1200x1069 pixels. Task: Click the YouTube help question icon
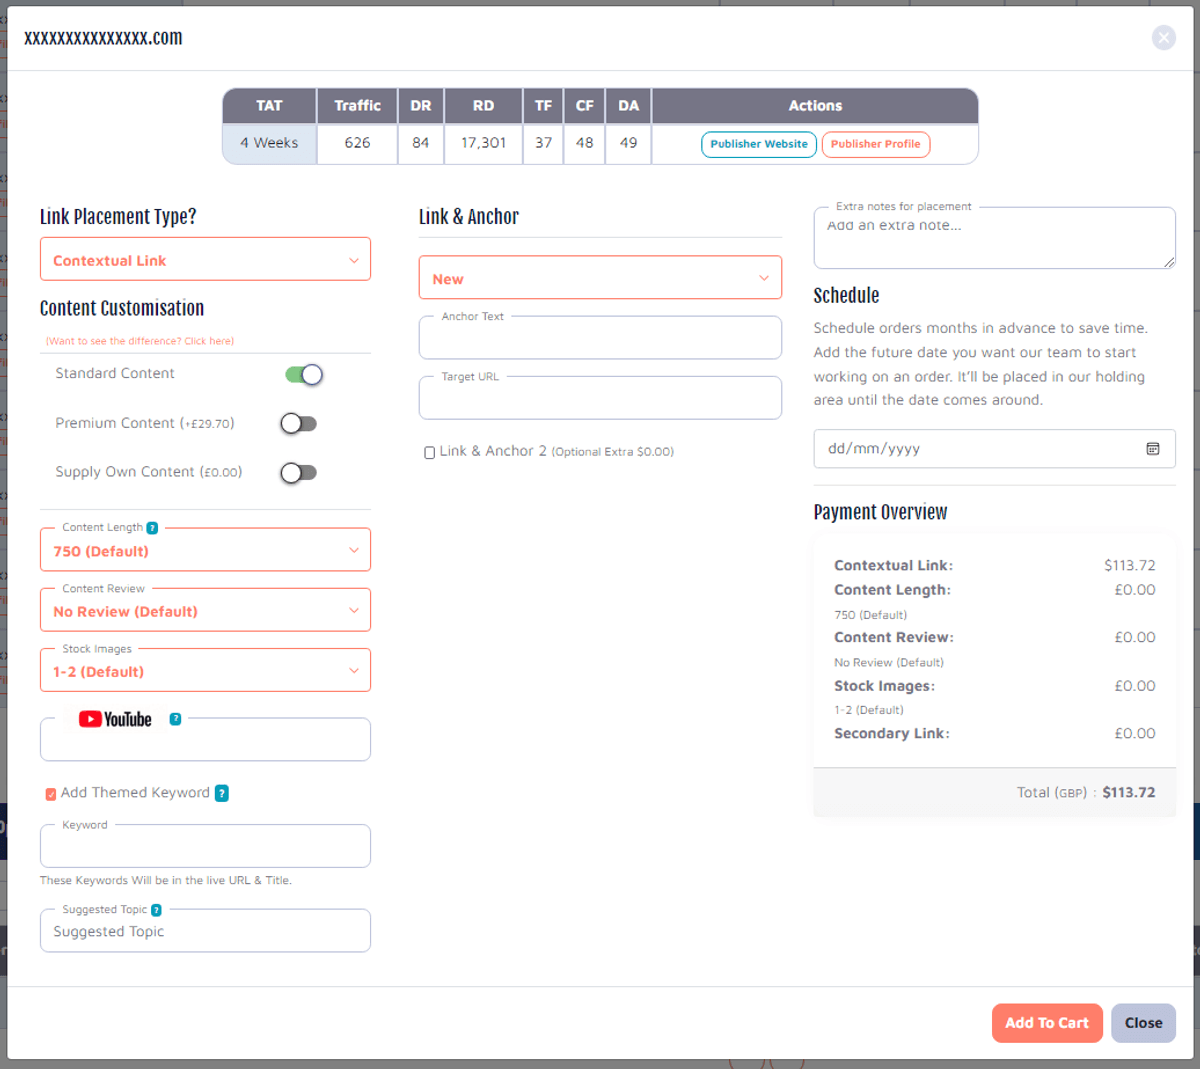(x=175, y=719)
